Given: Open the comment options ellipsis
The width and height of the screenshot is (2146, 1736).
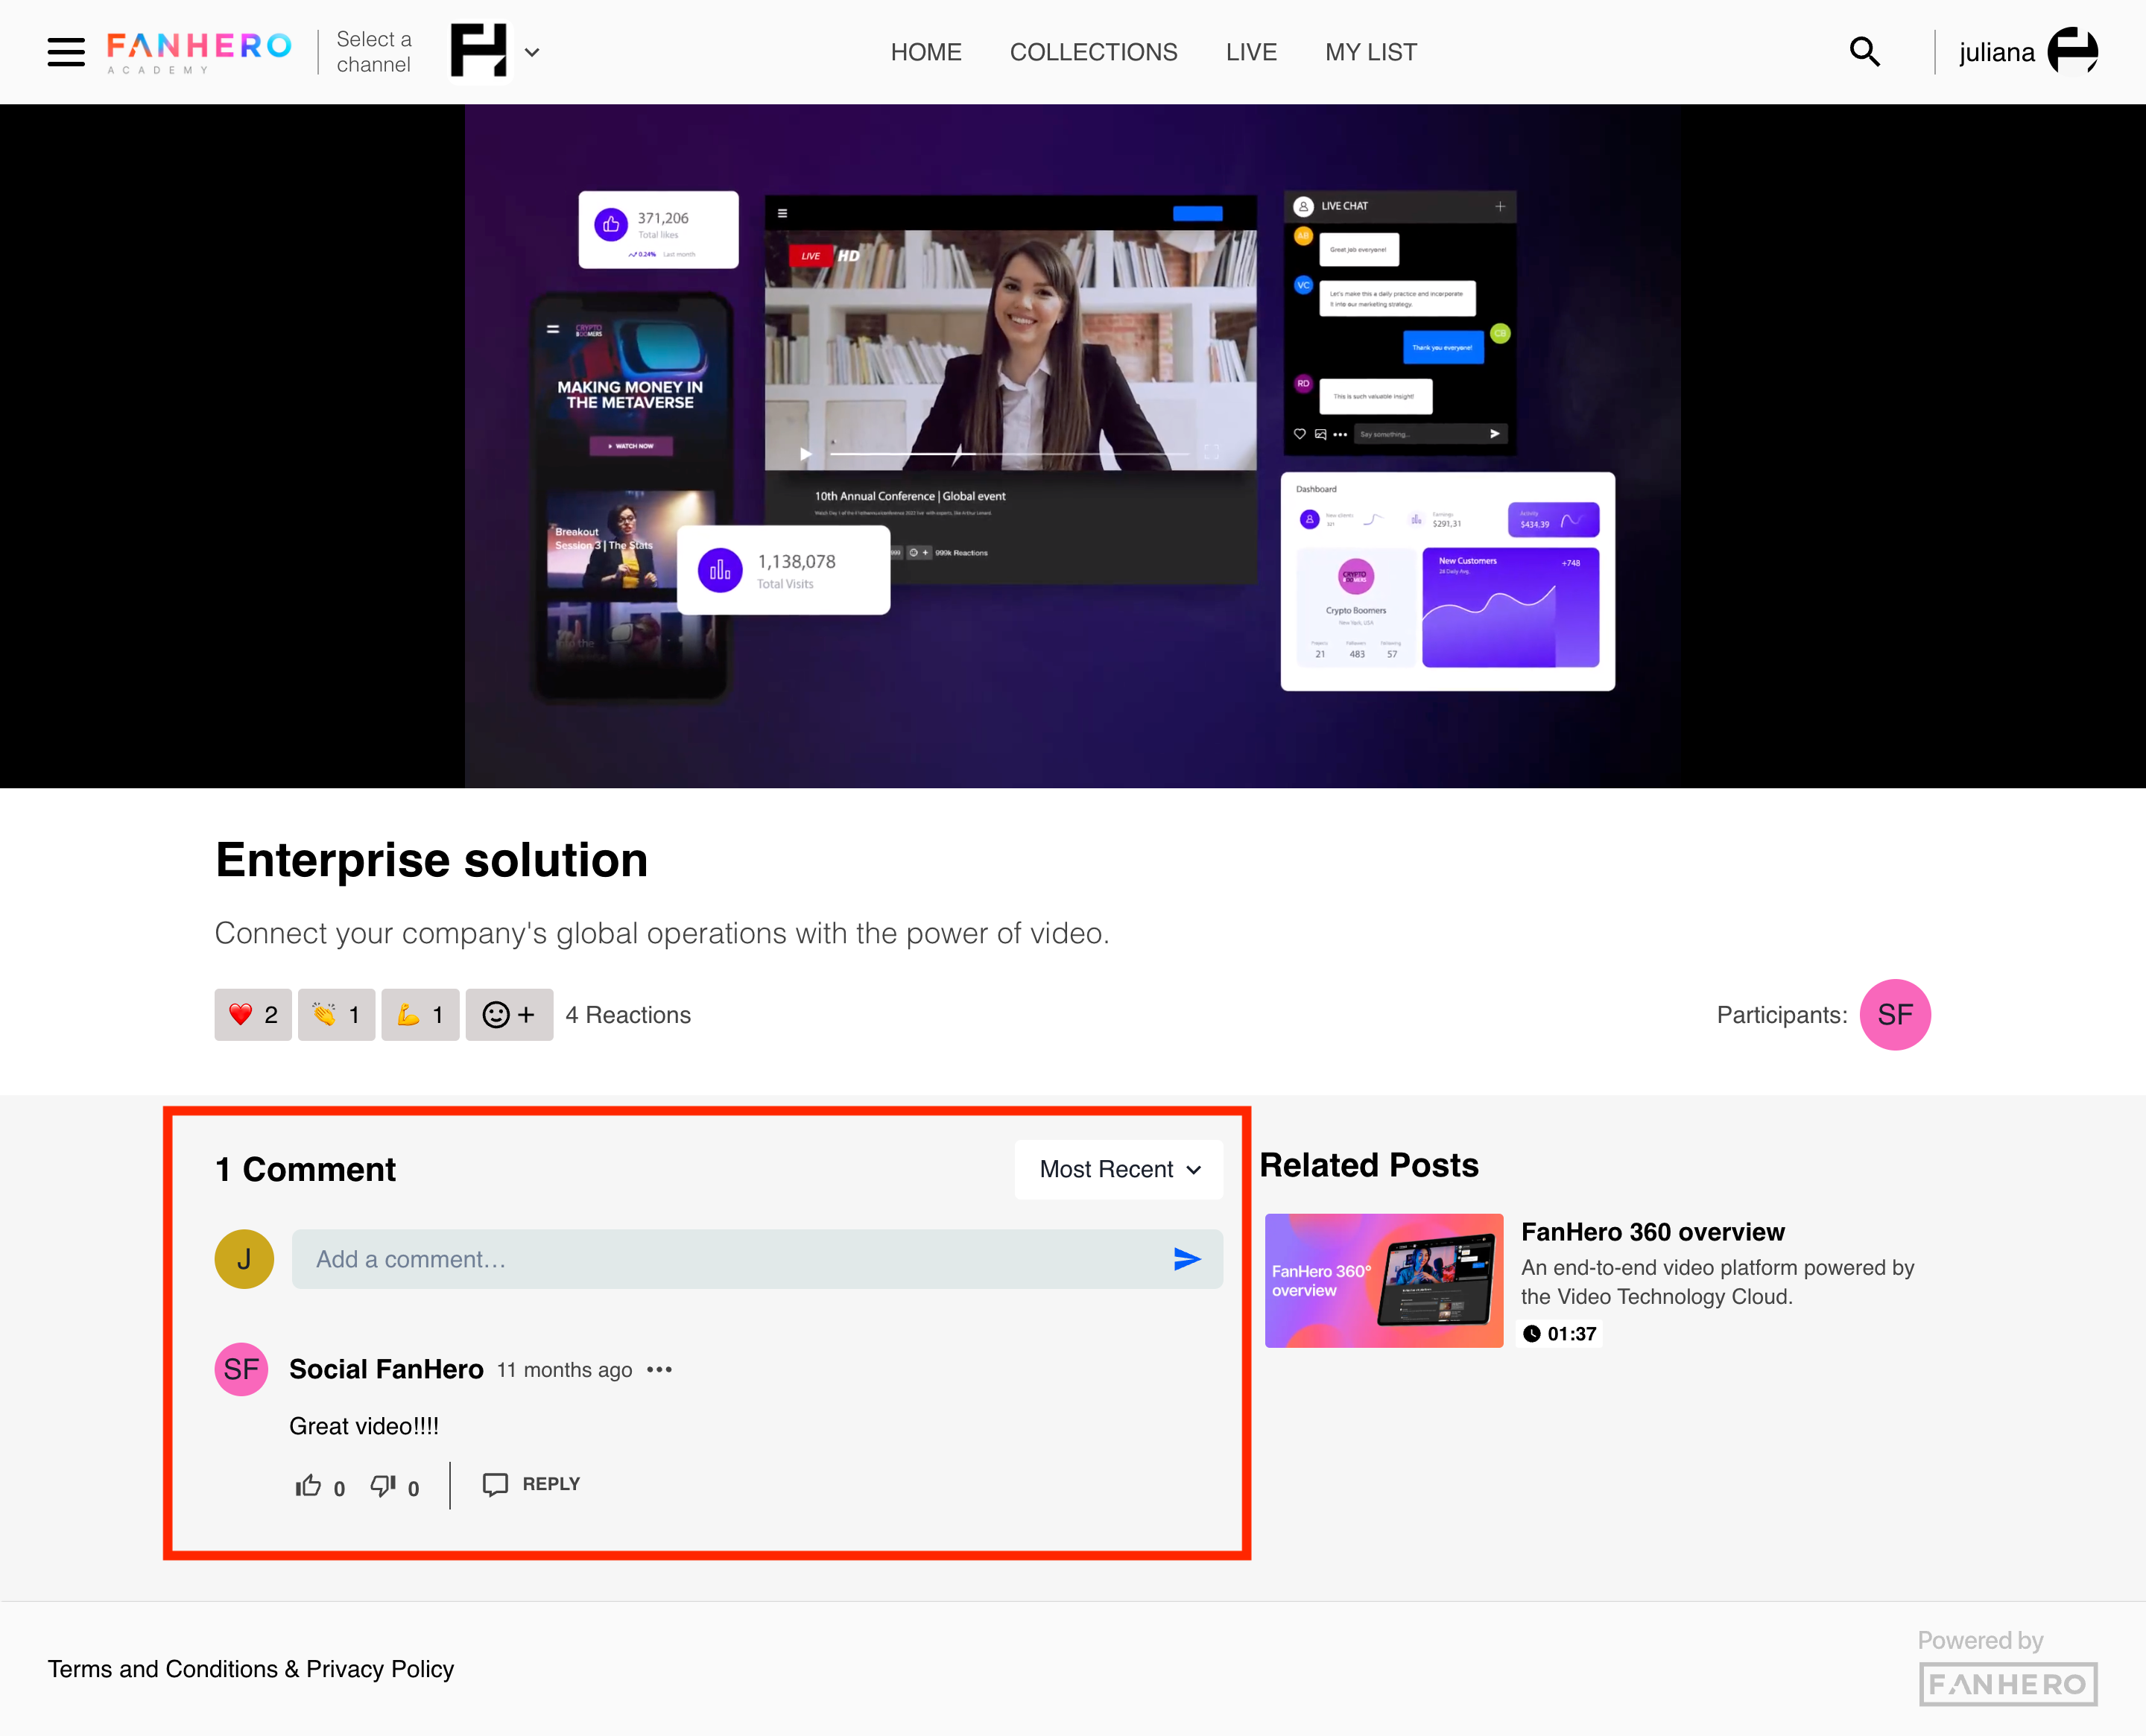Looking at the screenshot, I should [x=659, y=1369].
